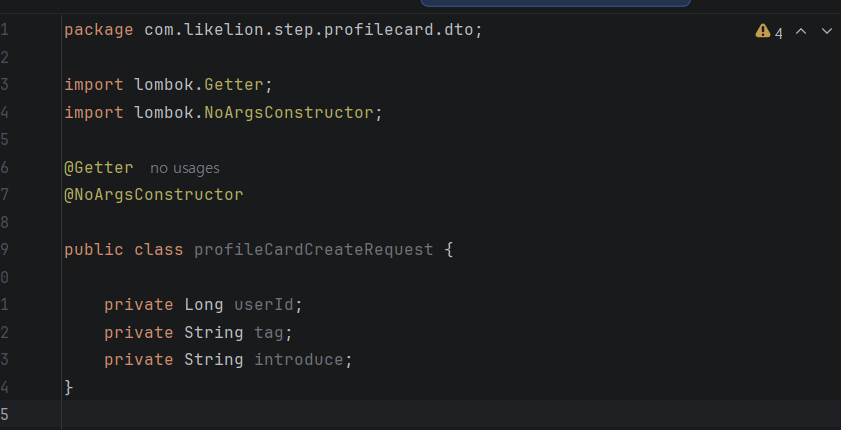Click the public keyword of the class
Image resolution: width=841 pixels, height=430 pixels.
coord(94,250)
